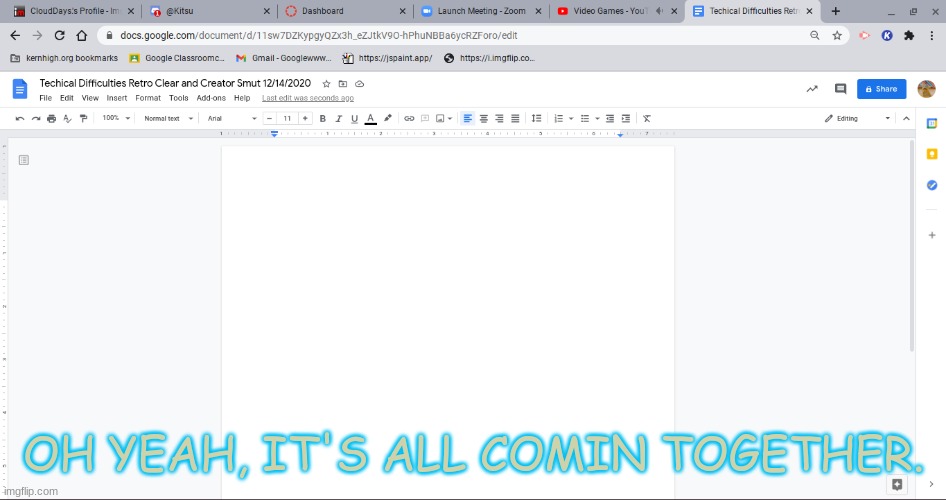Open the Tools menu
Viewport: 946px width, 500px height.
(179, 98)
